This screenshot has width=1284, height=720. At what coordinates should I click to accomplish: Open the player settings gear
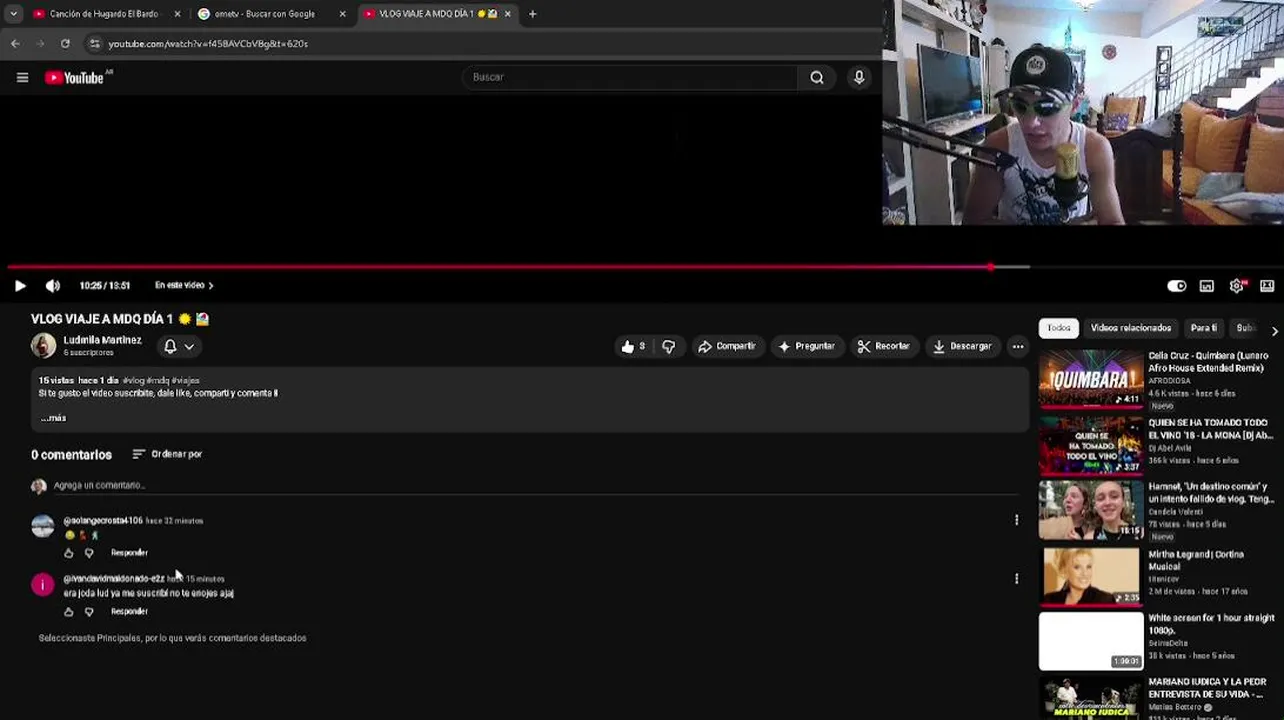(1237, 285)
